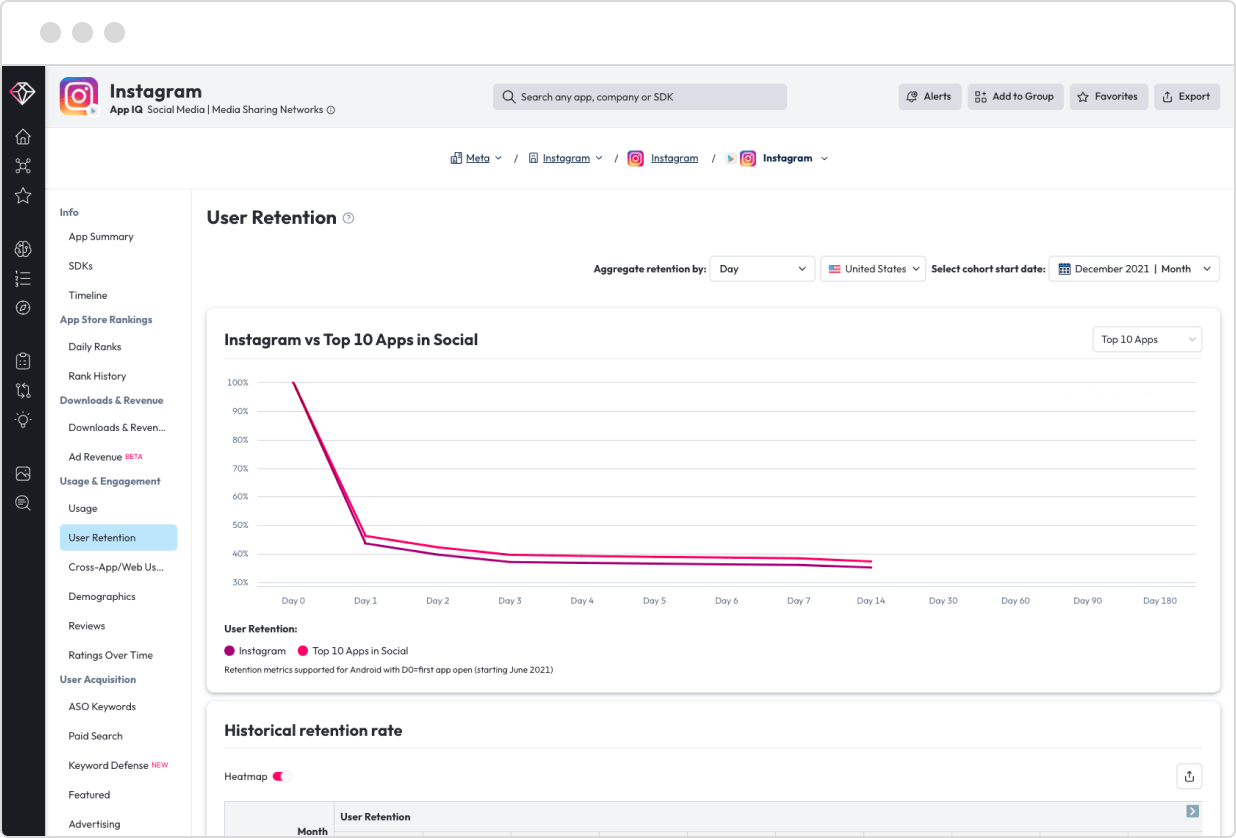Open Keyword Defense in the side menu
The image size is (1236, 838).
(x=118, y=766)
